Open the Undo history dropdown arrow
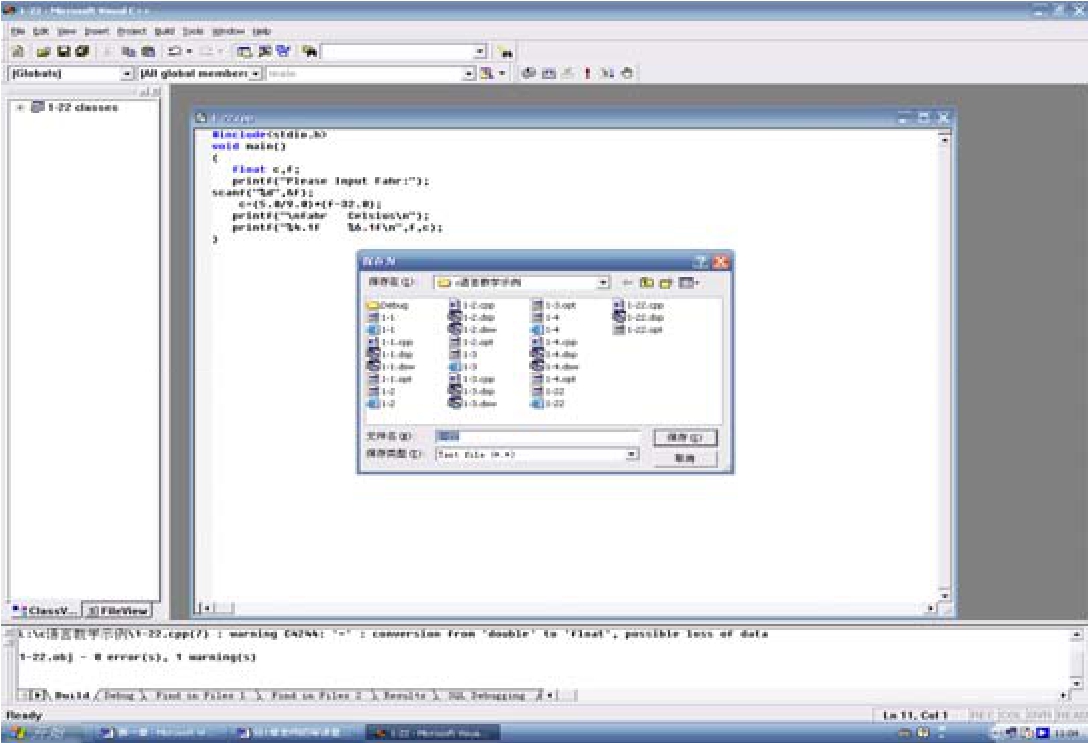The height and width of the screenshot is (743, 1088). 189,51
